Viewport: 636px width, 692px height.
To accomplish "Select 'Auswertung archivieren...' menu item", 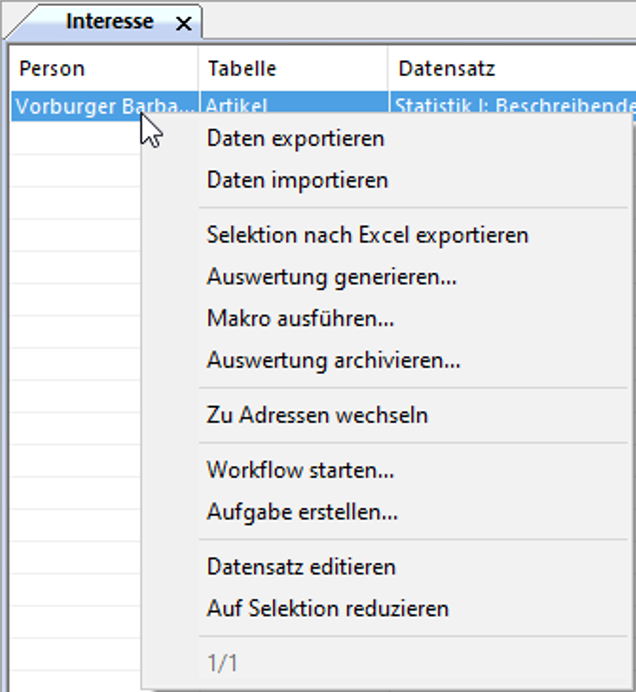I will [333, 361].
